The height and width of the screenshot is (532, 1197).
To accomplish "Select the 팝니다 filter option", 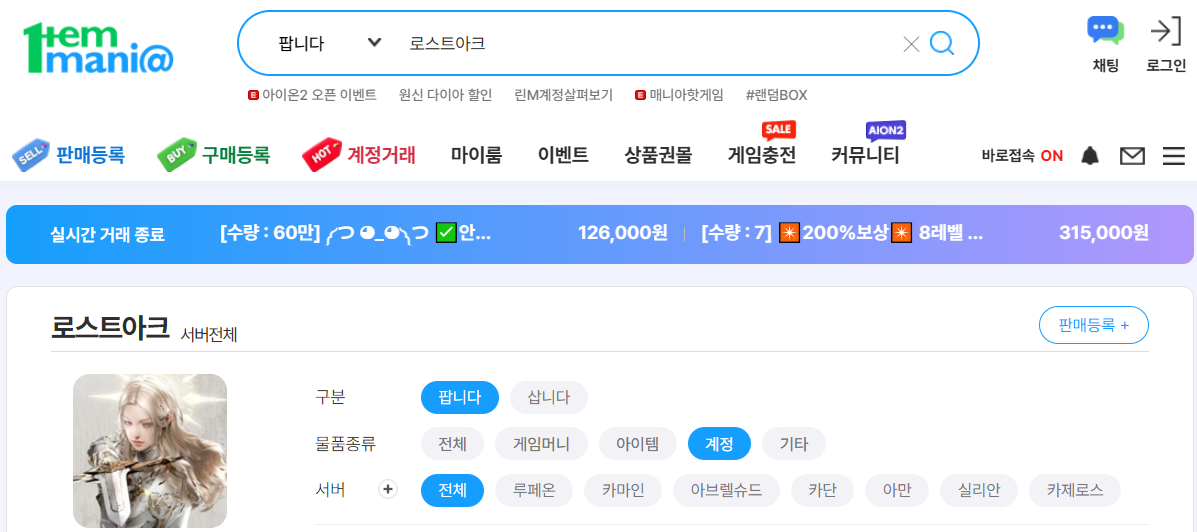I will [460, 397].
